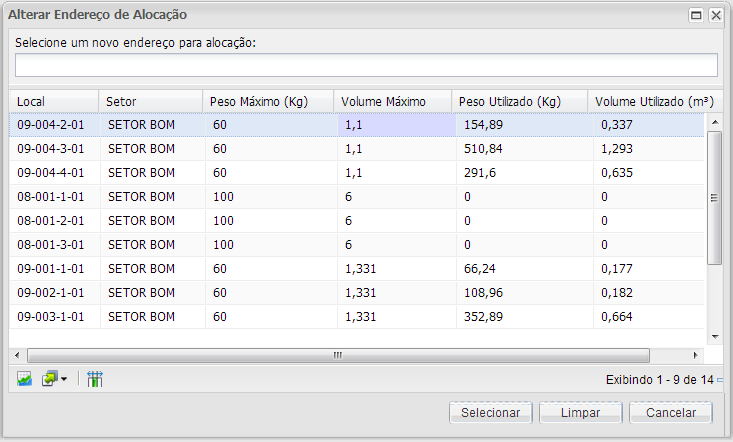
Task: Click the horizontal scrollbar thumb
Action: [338, 355]
